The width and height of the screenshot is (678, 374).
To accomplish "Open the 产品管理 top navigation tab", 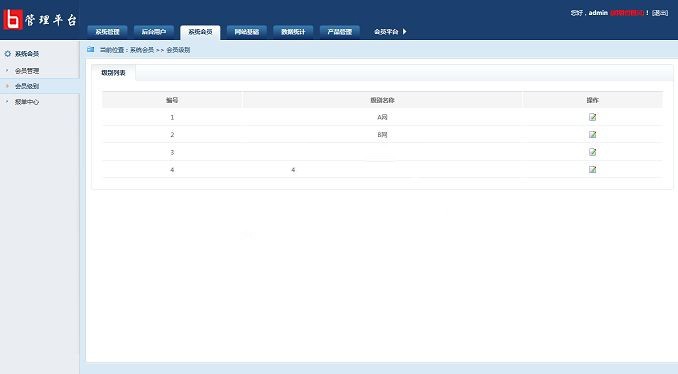I will (339, 32).
